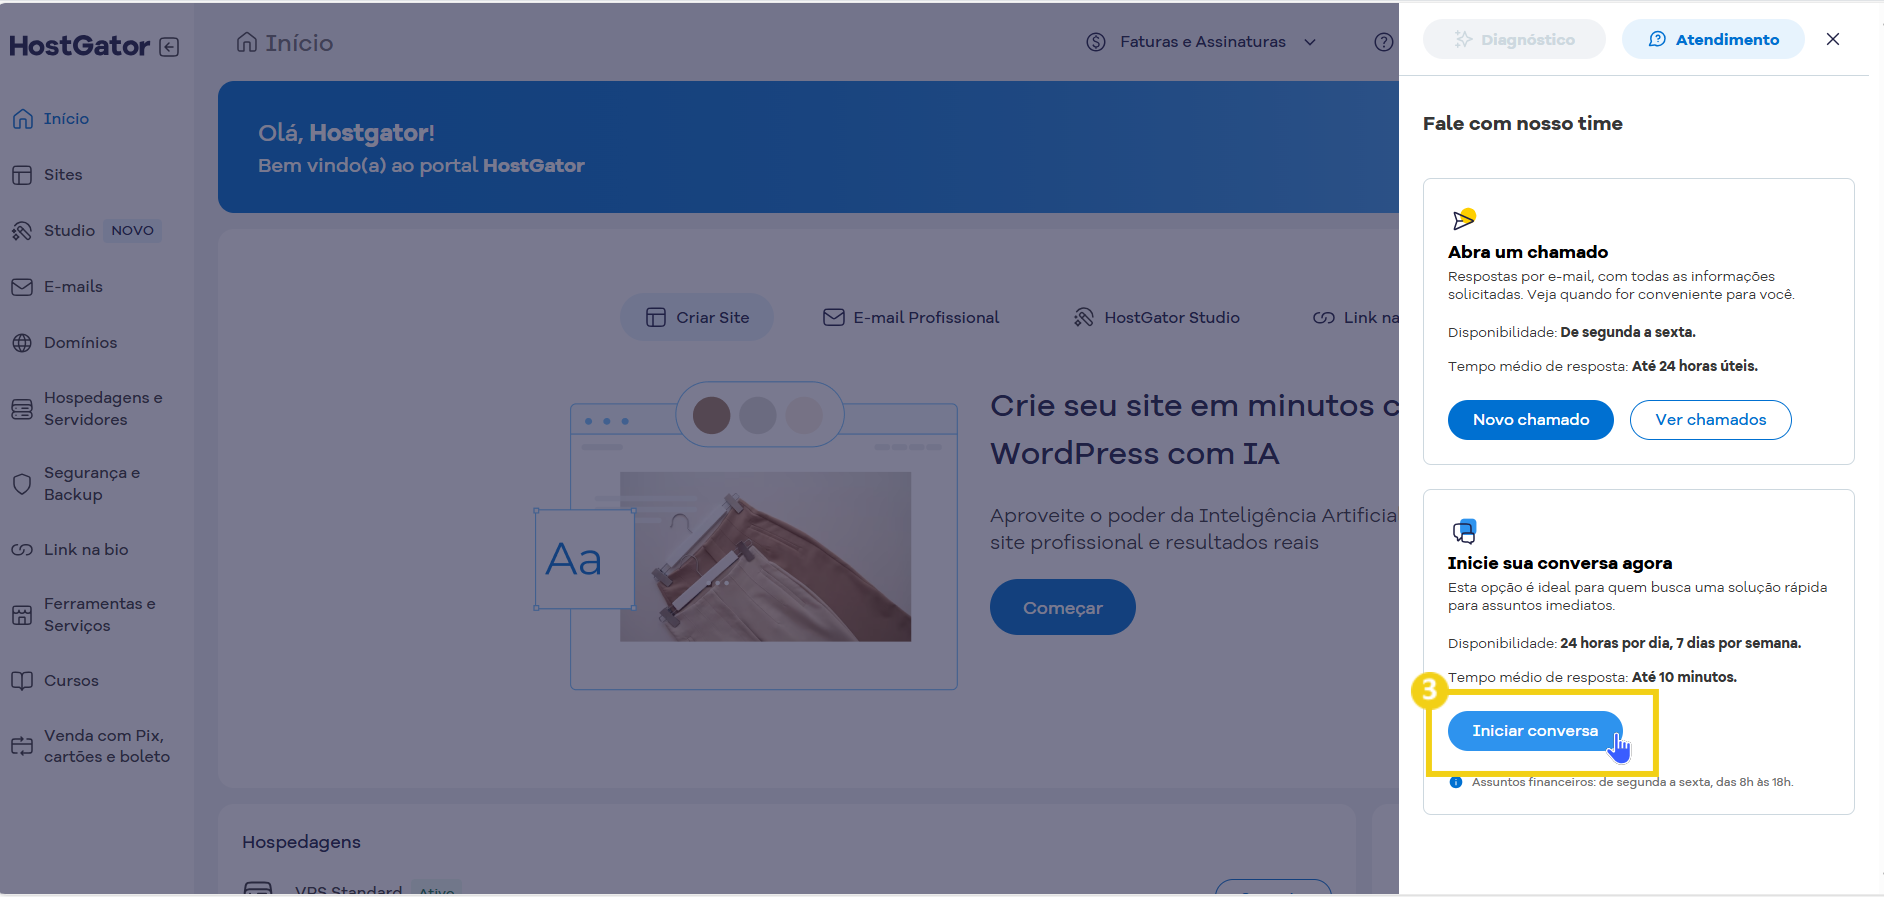Click the 'Abra um chamado' title
This screenshot has height=897, width=1884.
coord(1528,252)
